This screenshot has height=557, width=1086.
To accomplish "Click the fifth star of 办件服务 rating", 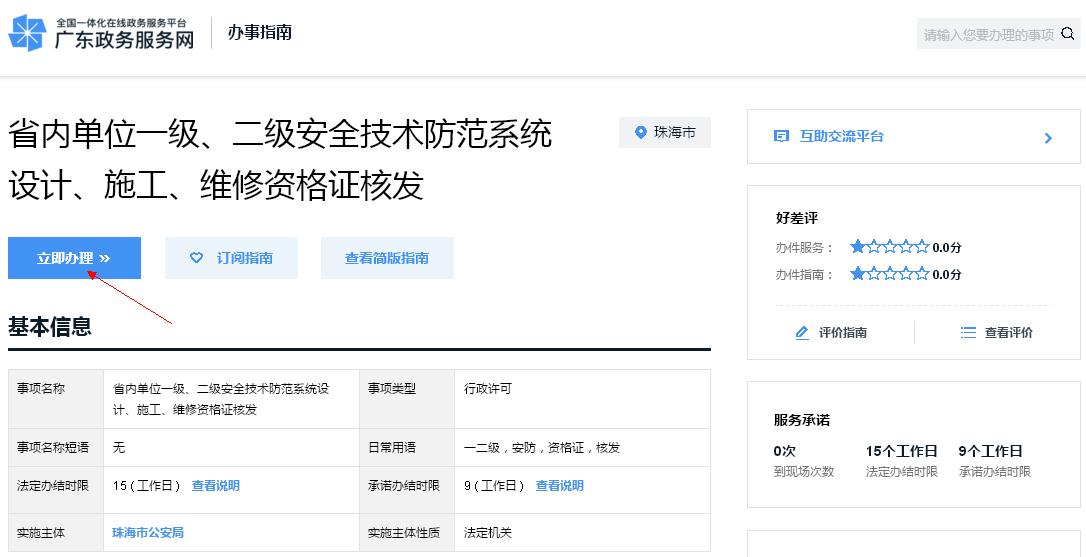I will pos(921,246).
